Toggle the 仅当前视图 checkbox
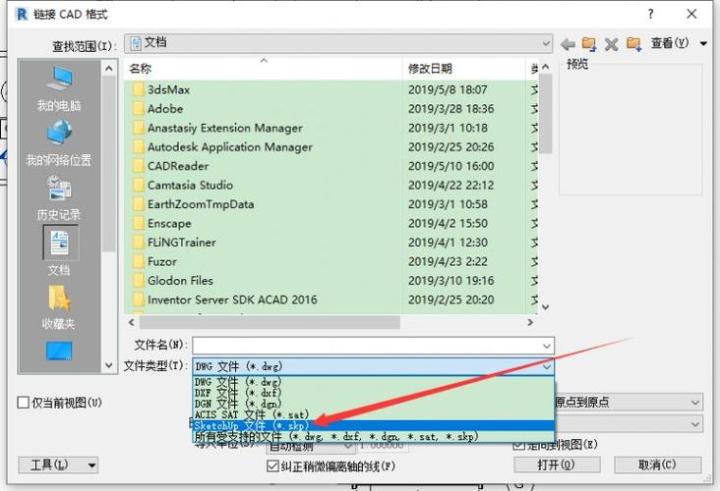This screenshot has width=720, height=491. point(23,402)
